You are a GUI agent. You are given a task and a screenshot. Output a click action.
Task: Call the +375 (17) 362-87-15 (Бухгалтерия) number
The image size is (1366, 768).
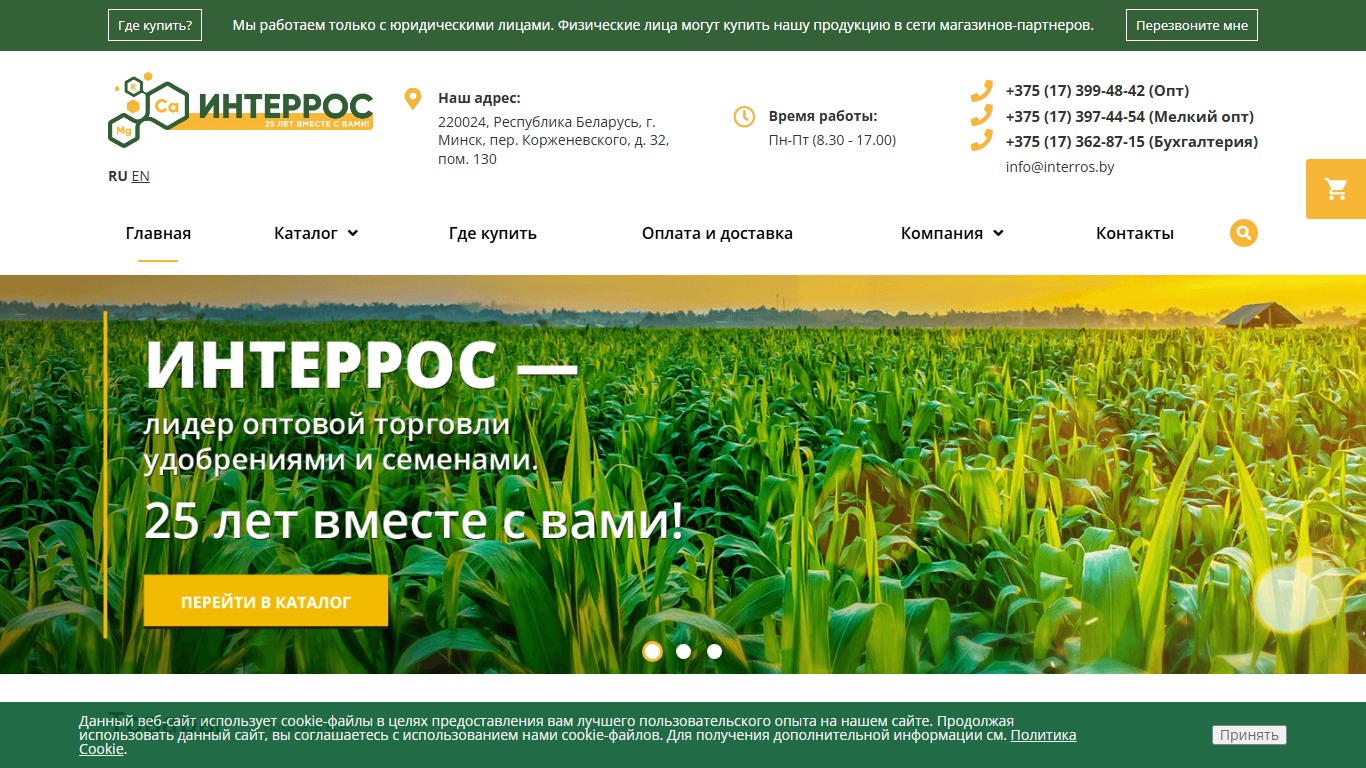pos(1132,141)
